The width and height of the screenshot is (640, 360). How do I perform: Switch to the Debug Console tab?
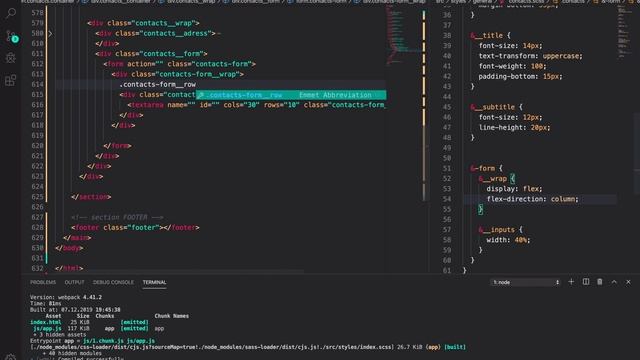click(x=113, y=282)
